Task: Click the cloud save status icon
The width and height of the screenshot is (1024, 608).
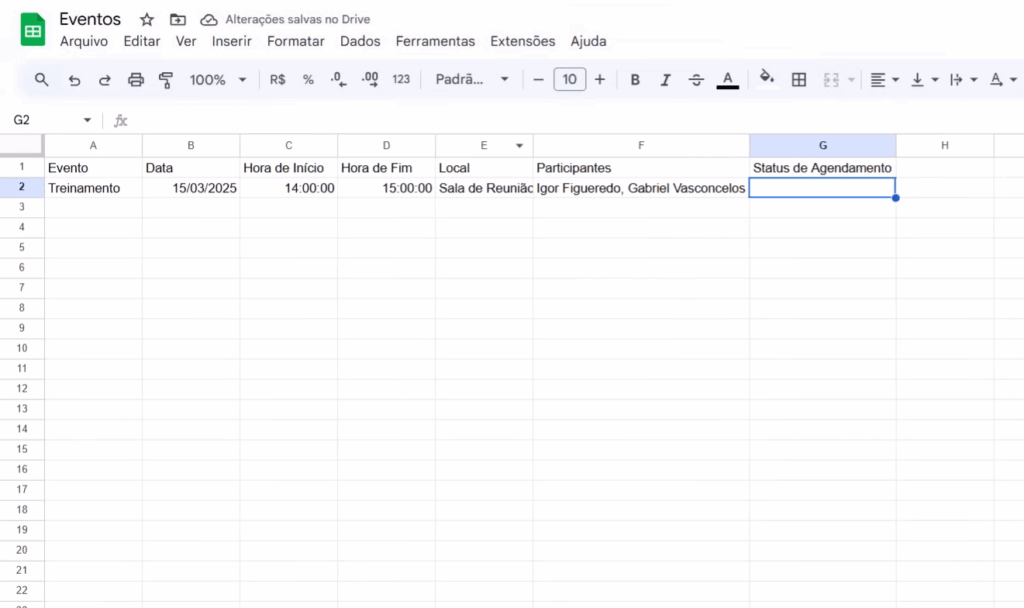Action: (208, 20)
